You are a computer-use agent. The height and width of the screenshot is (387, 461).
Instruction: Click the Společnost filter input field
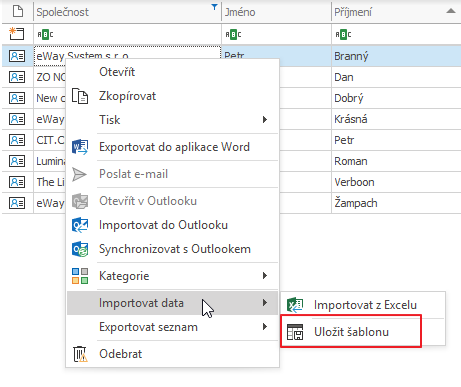[x=127, y=34]
